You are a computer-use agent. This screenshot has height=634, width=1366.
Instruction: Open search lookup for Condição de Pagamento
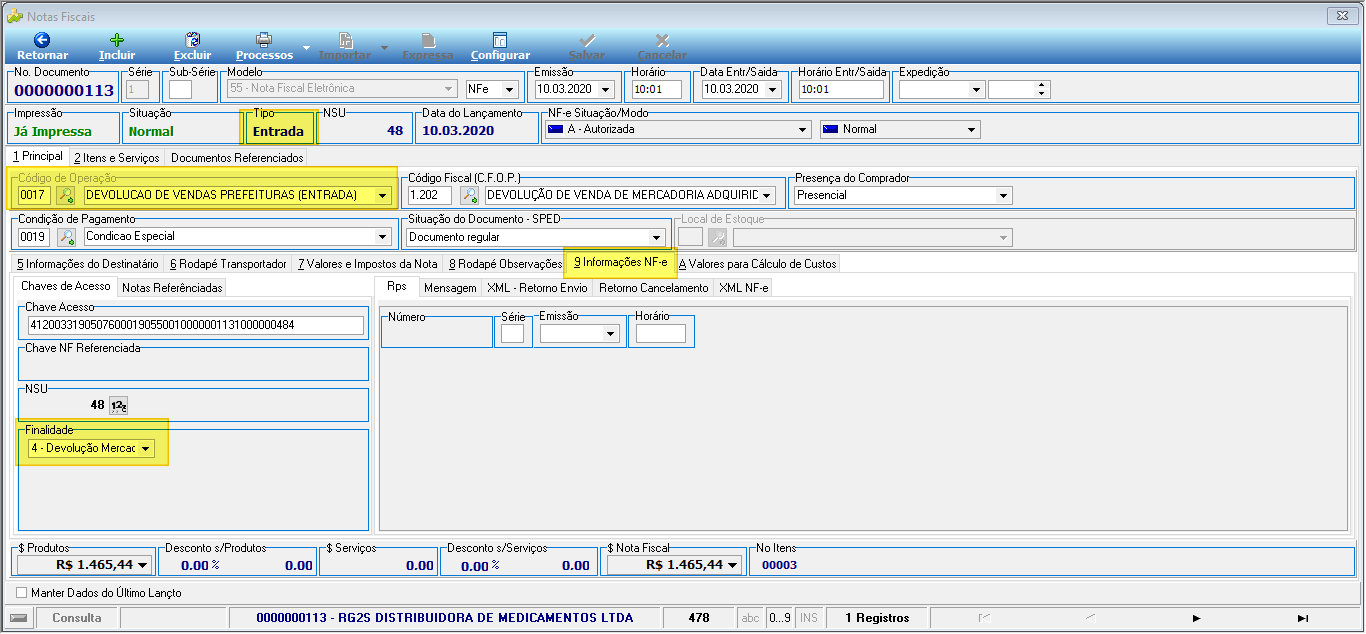coord(66,237)
